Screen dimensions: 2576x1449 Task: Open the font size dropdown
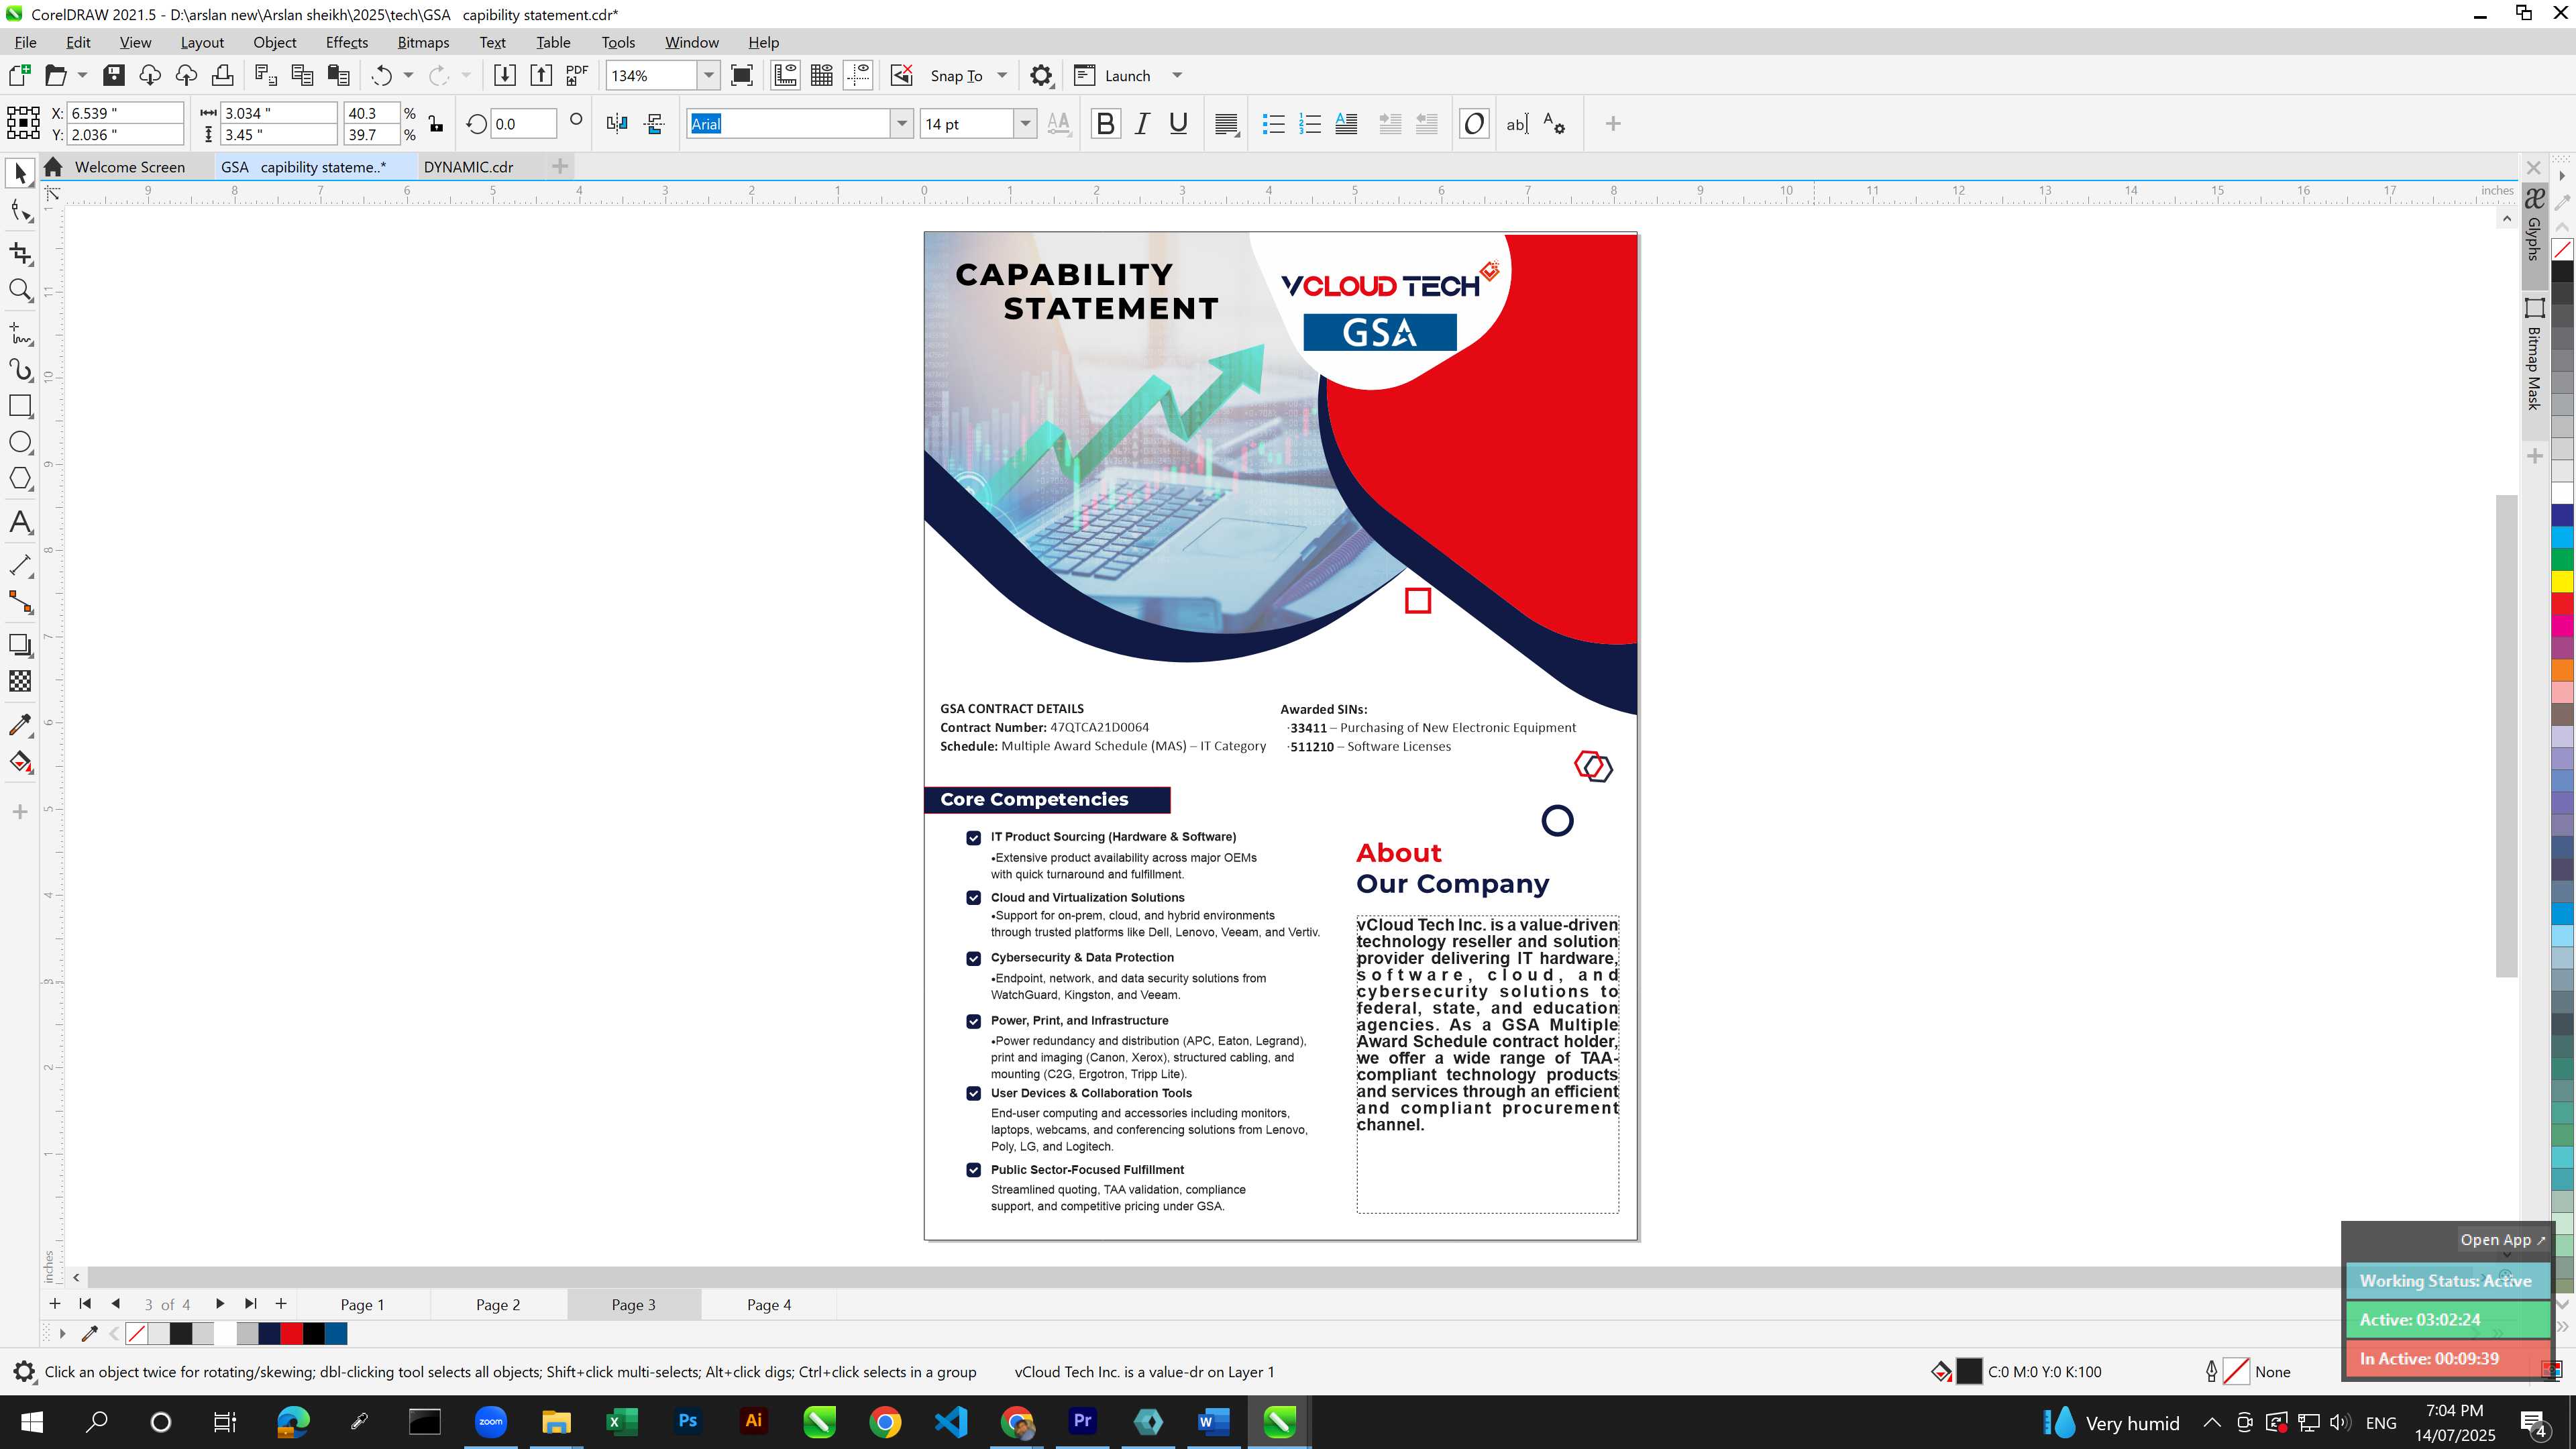tap(1025, 124)
